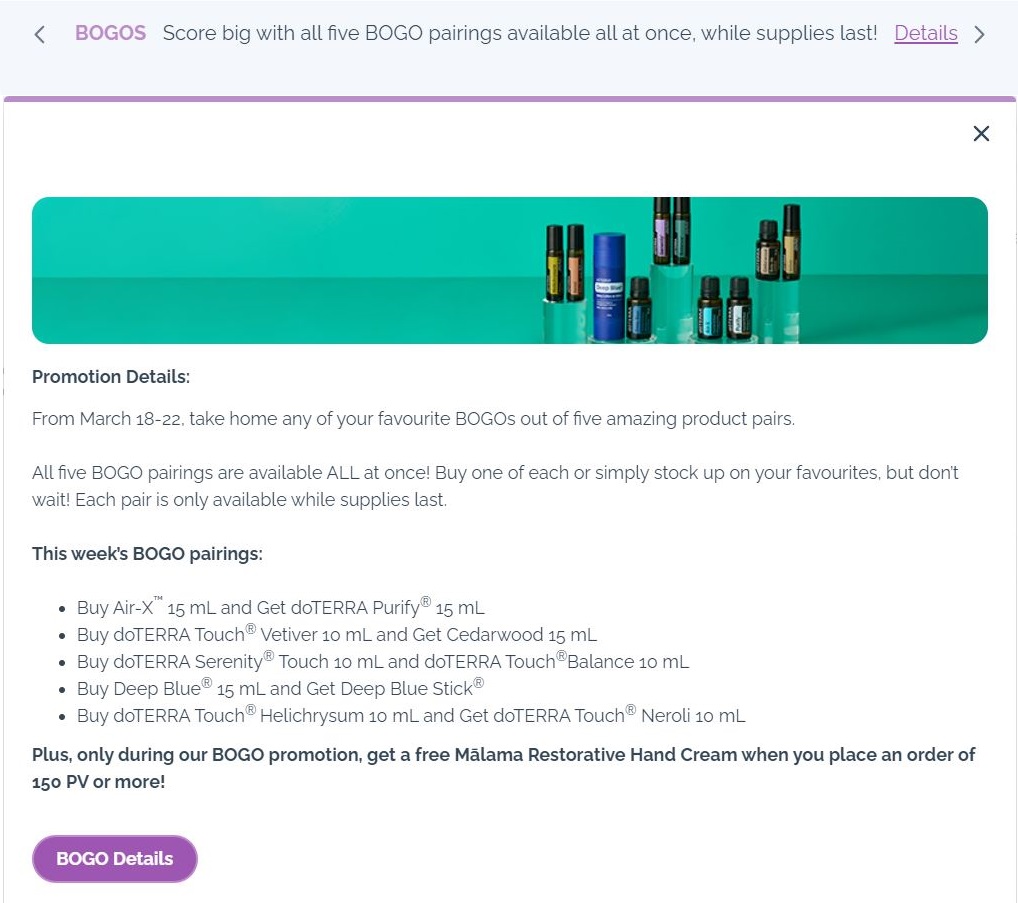
Task: Click the 'Score big' announcement text
Action: [x=519, y=33]
